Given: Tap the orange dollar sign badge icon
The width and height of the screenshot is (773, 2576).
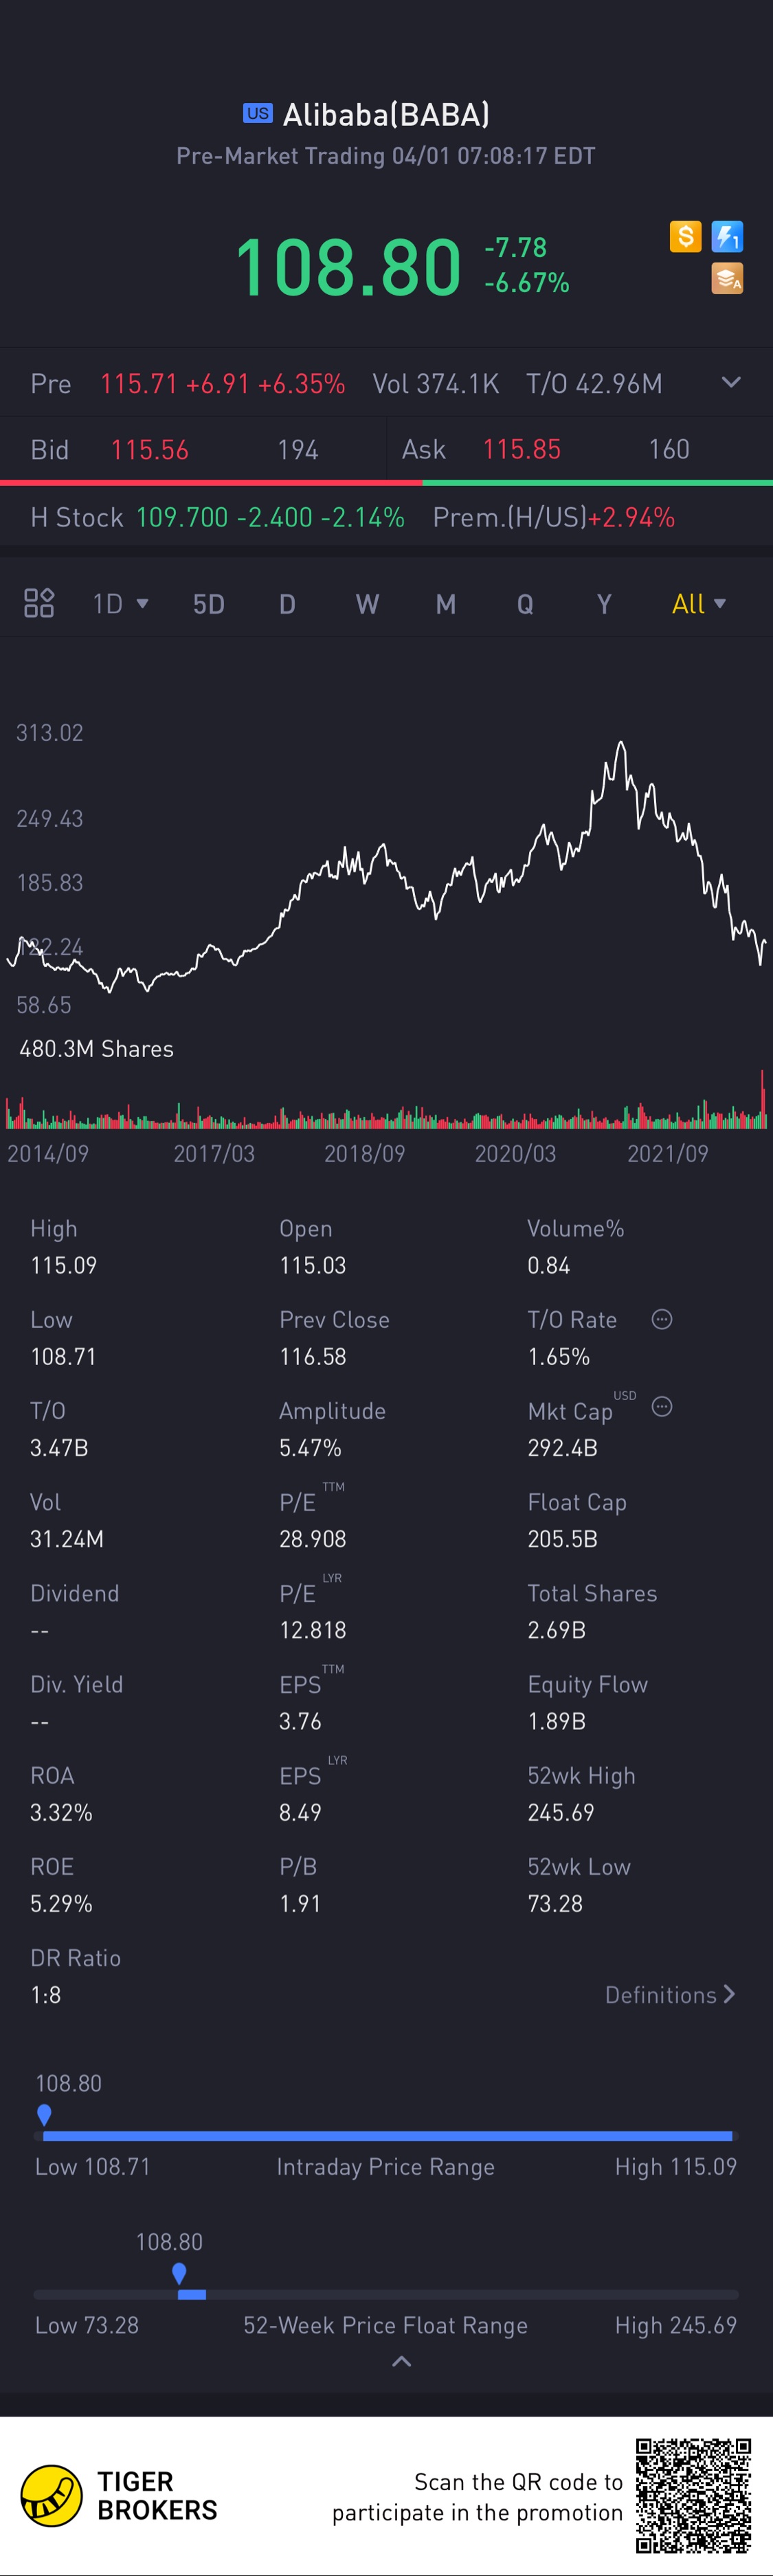Looking at the screenshot, I should pos(685,237).
